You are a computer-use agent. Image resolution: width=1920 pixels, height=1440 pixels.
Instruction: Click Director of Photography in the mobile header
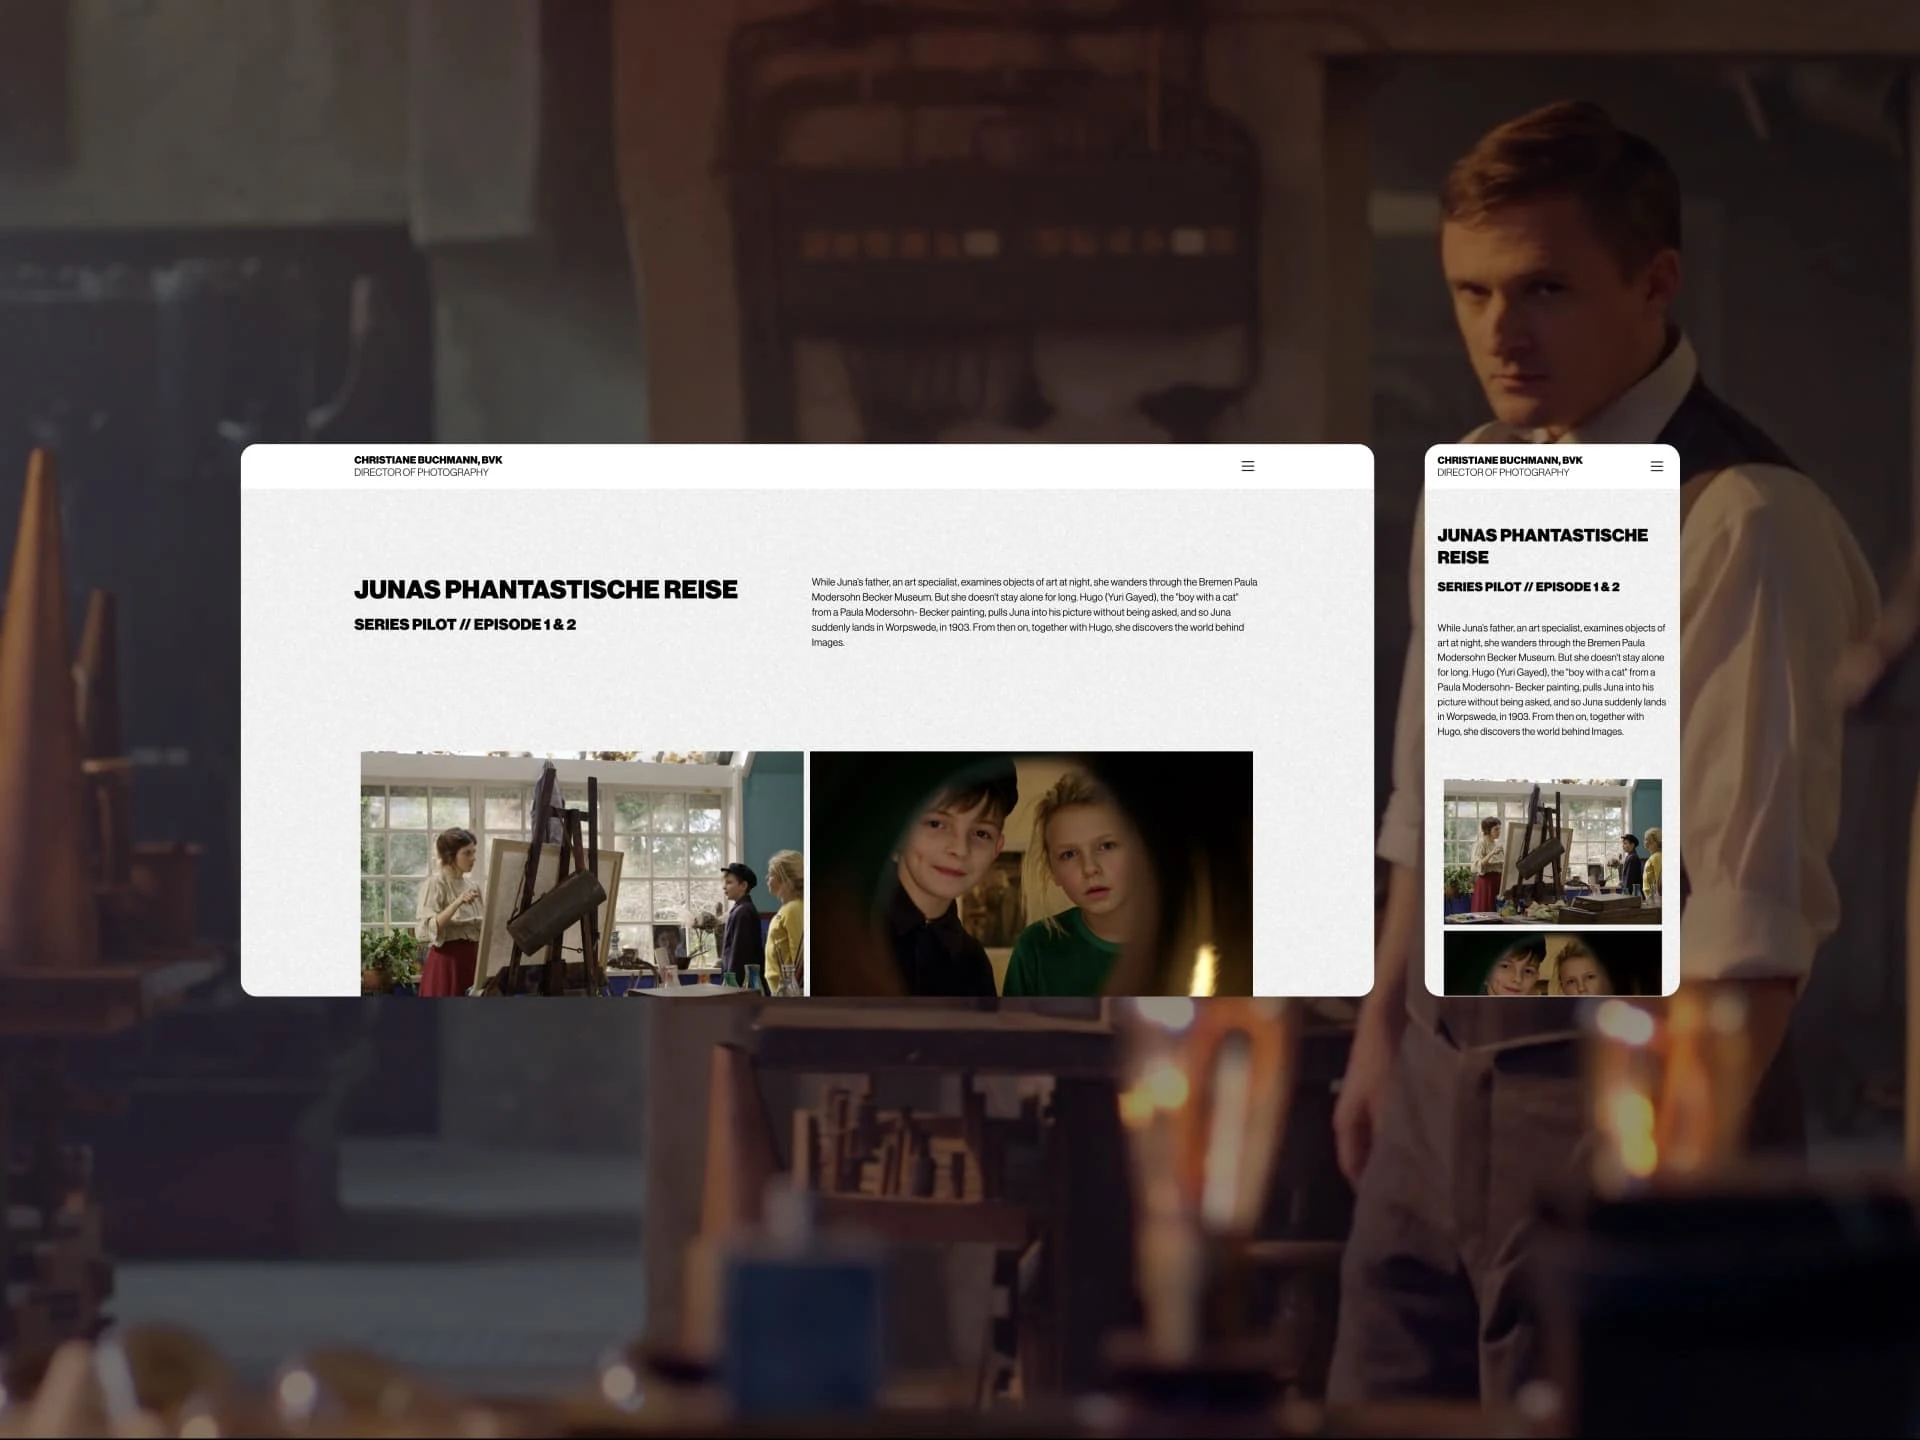[1503, 473]
